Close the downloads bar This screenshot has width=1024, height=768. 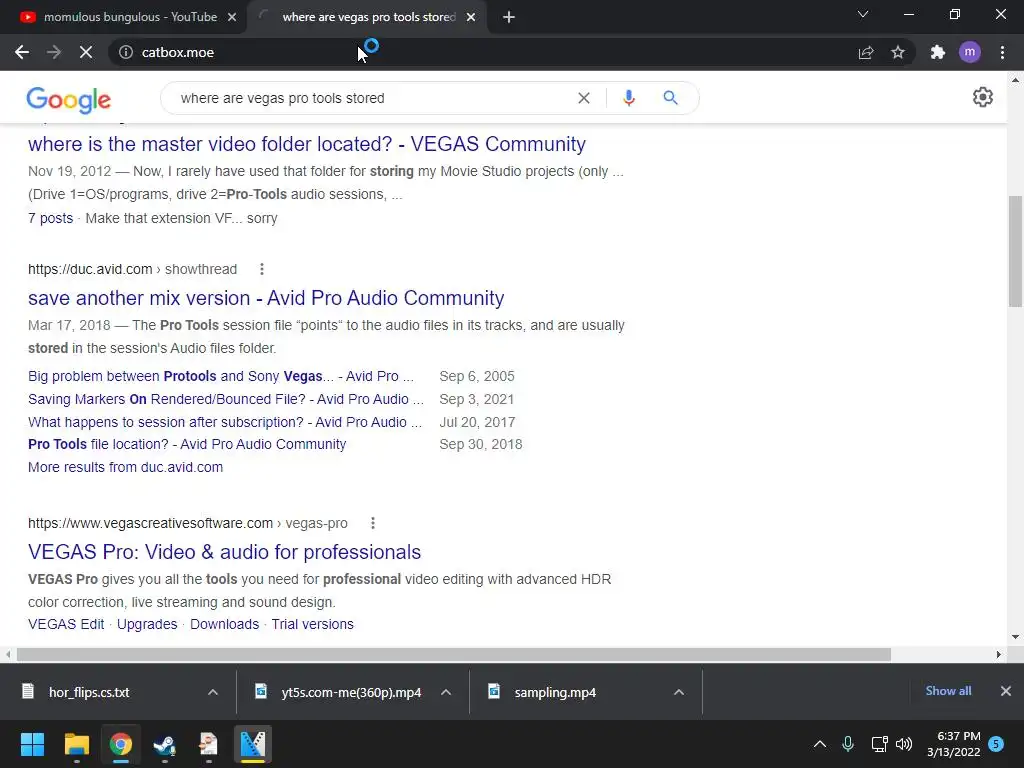point(1006,691)
